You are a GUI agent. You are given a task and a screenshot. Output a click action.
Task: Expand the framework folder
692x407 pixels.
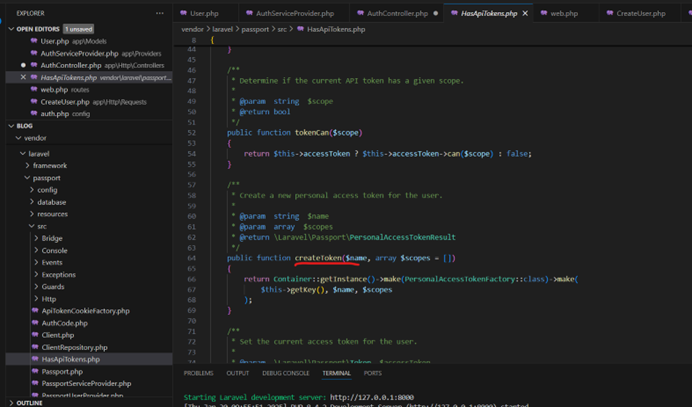click(x=27, y=166)
